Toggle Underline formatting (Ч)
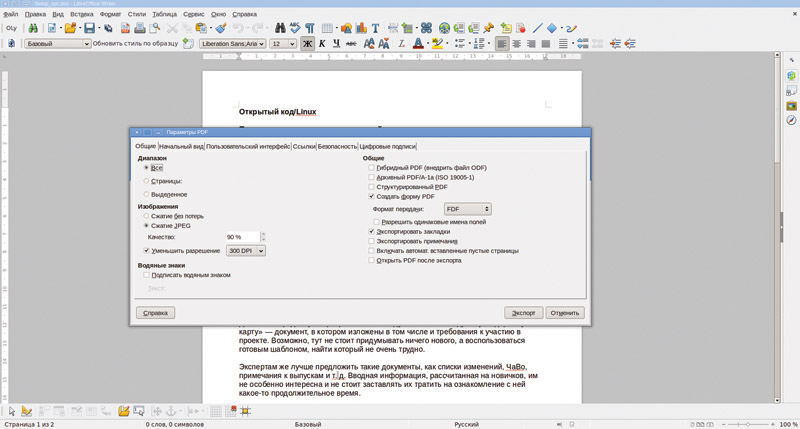Image resolution: width=800 pixels, height=429 pixels. point(336,44)
